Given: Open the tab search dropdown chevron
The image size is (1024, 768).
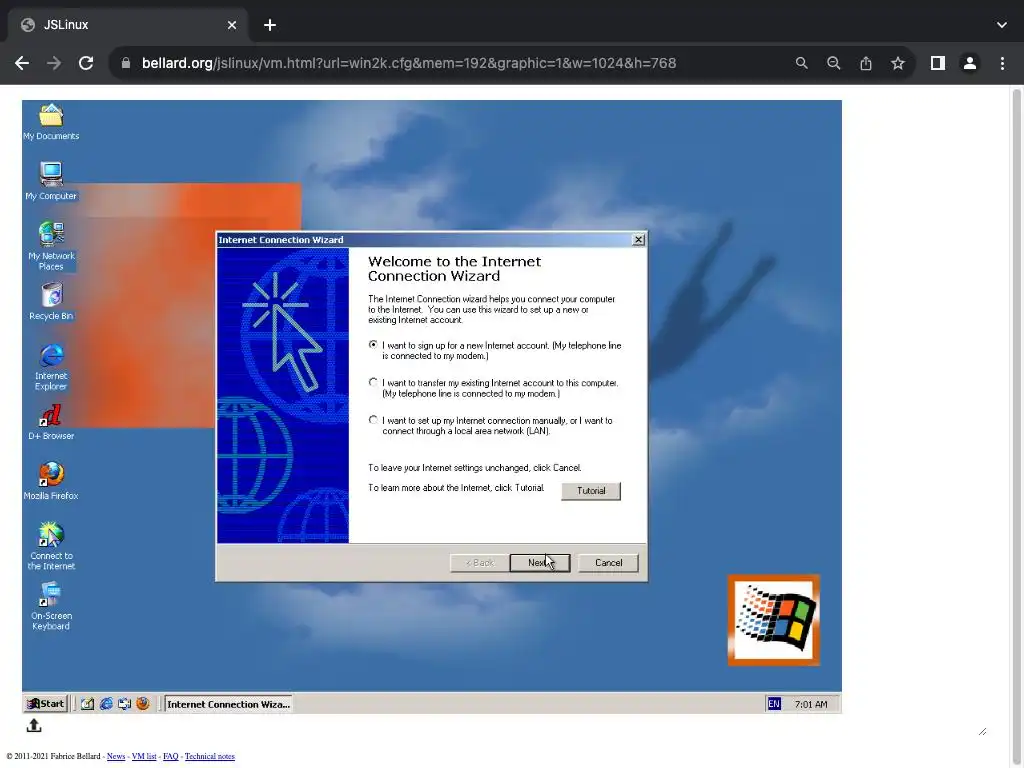Looking at the screenshot, I should [x=1001, y=25].
